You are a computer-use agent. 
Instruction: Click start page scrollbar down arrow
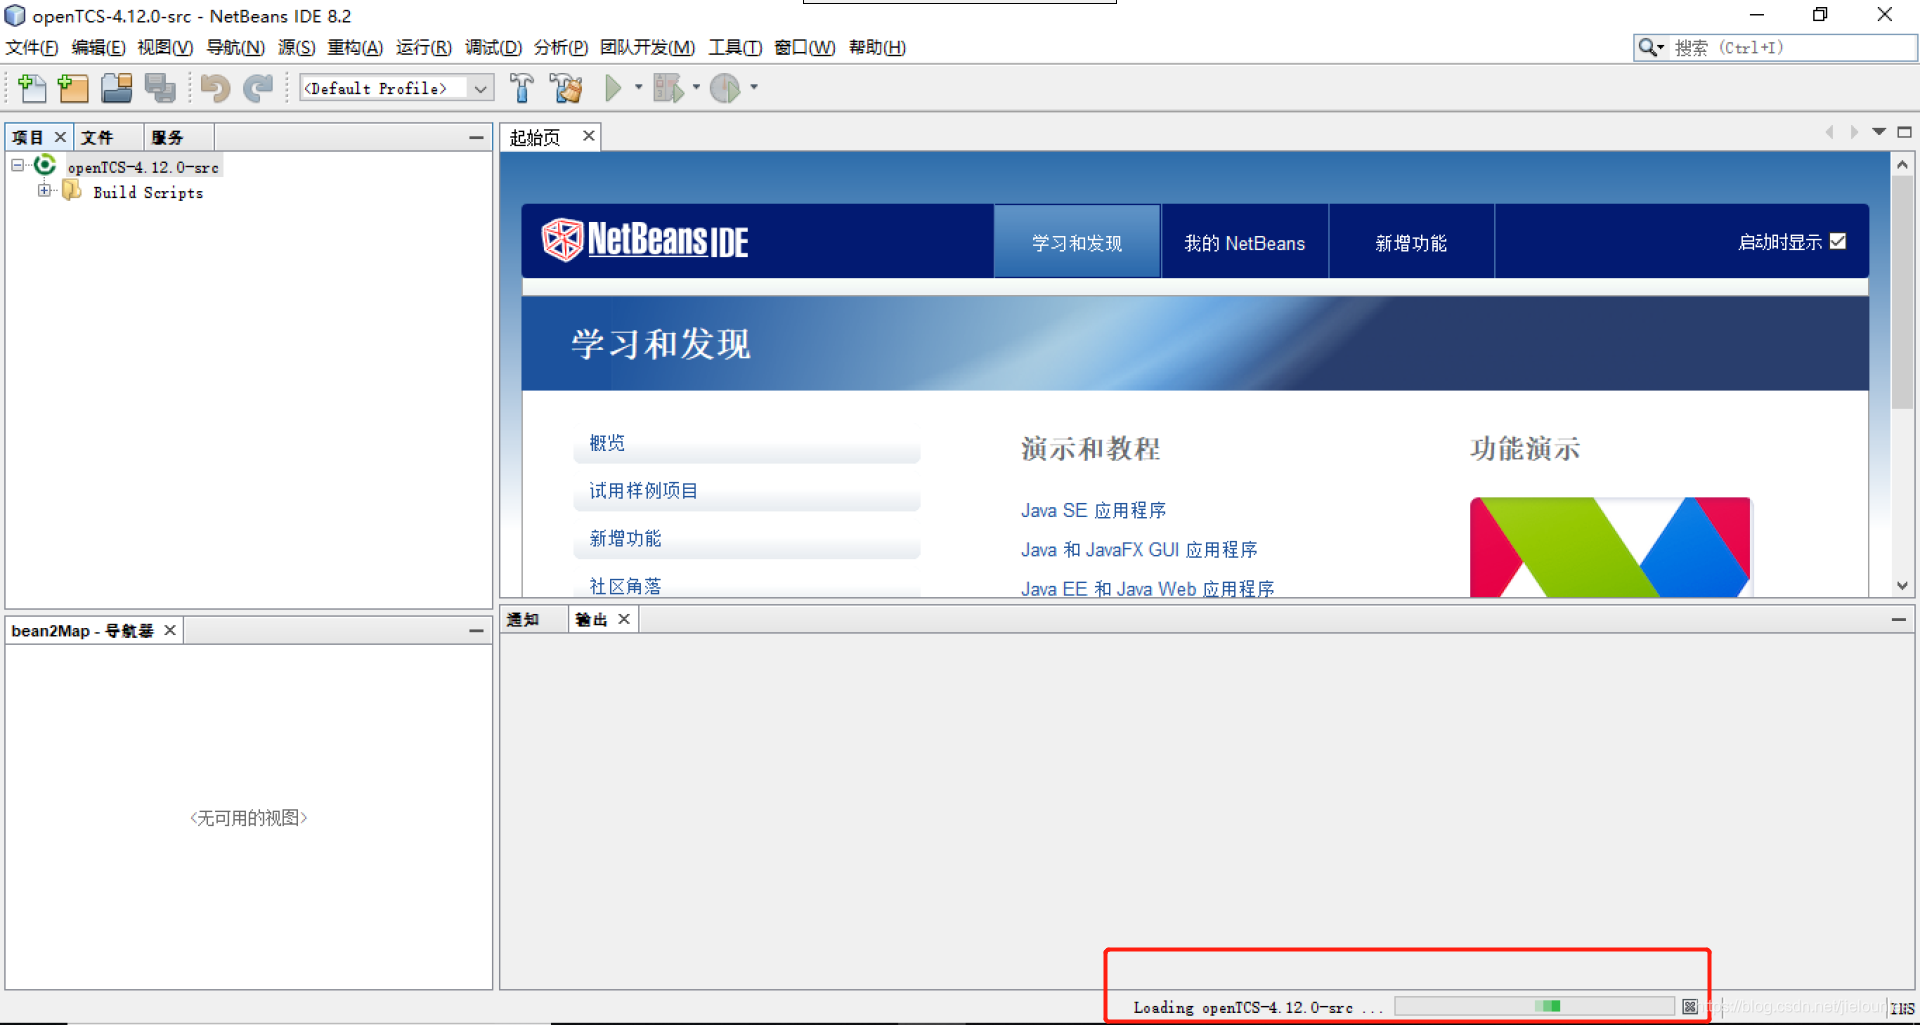1902,586
